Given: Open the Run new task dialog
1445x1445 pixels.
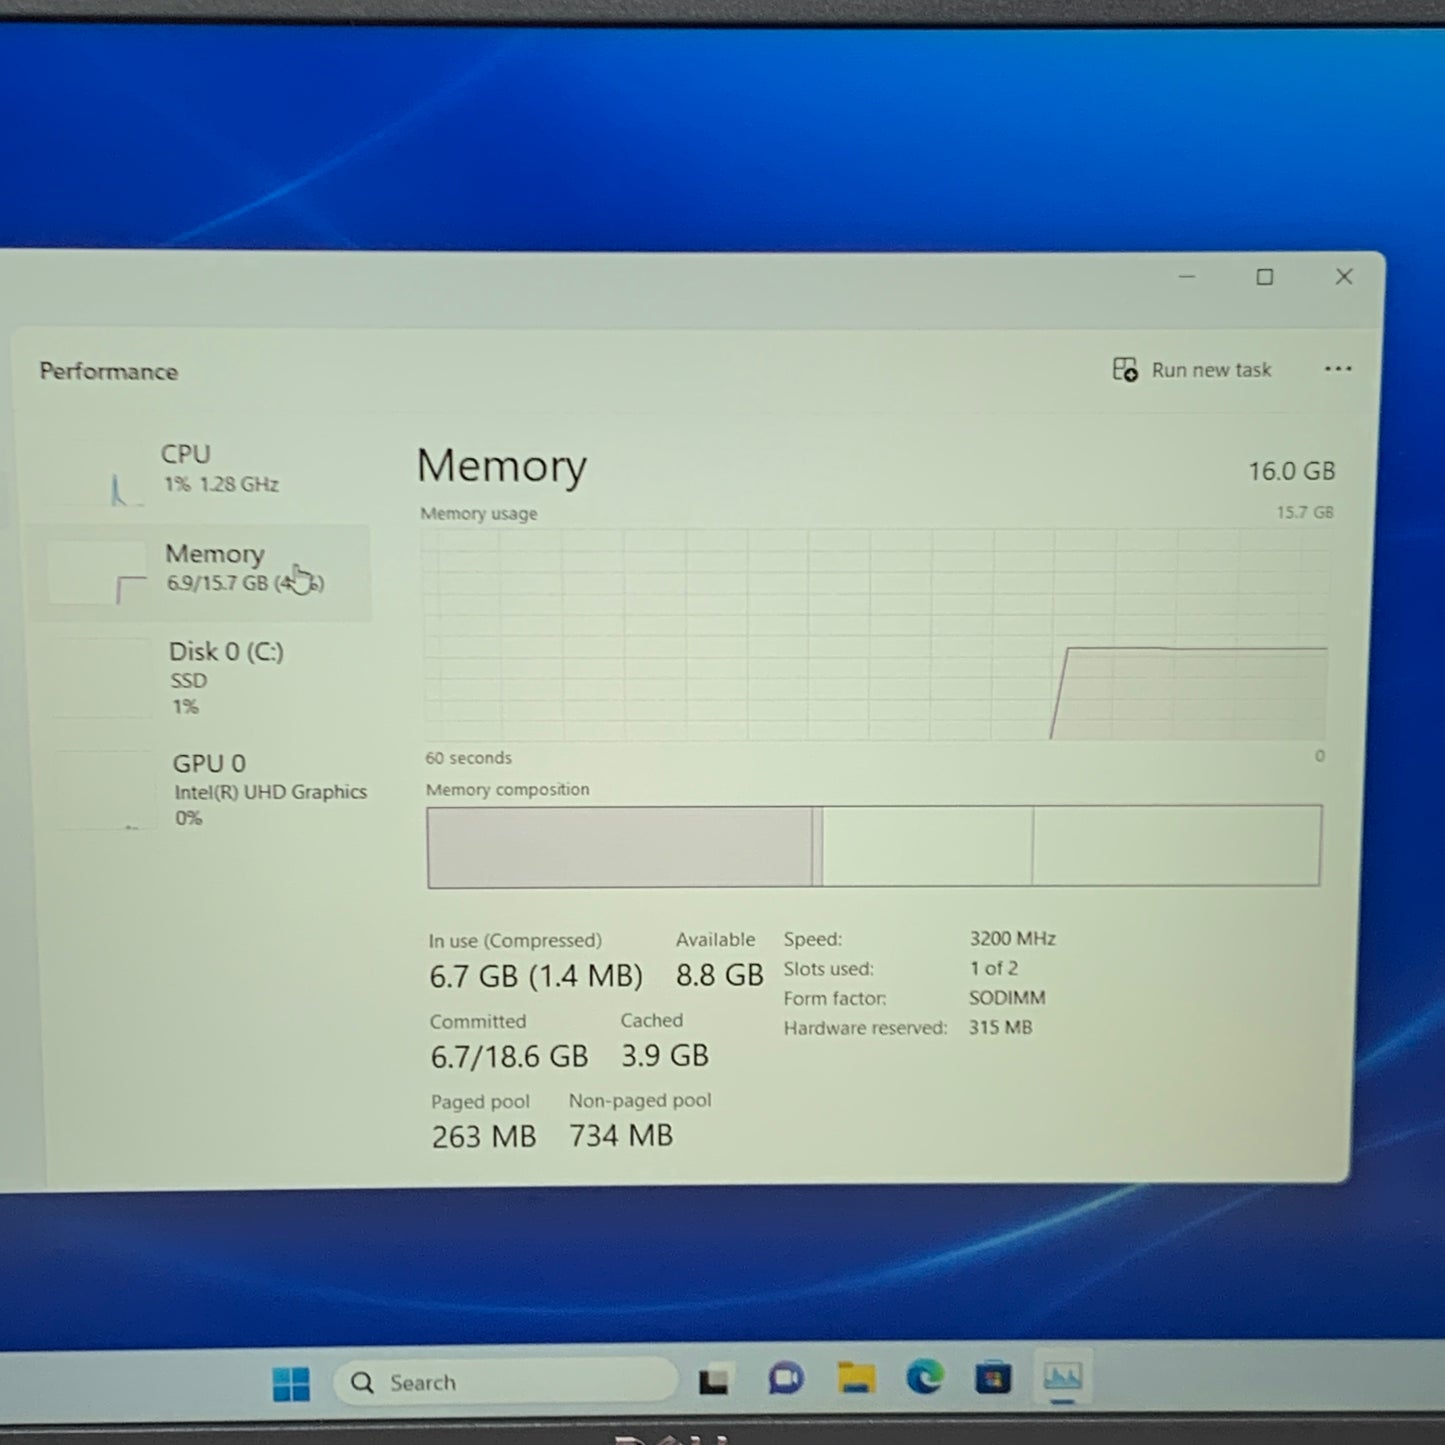Looking at the screenshot, I should [x=1192, y=370].
